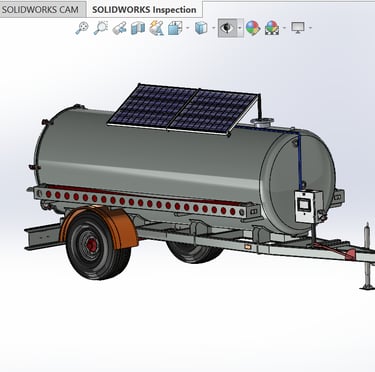
Task: Open the Dynamic Annotation Views icon
Action: [156, 28]
